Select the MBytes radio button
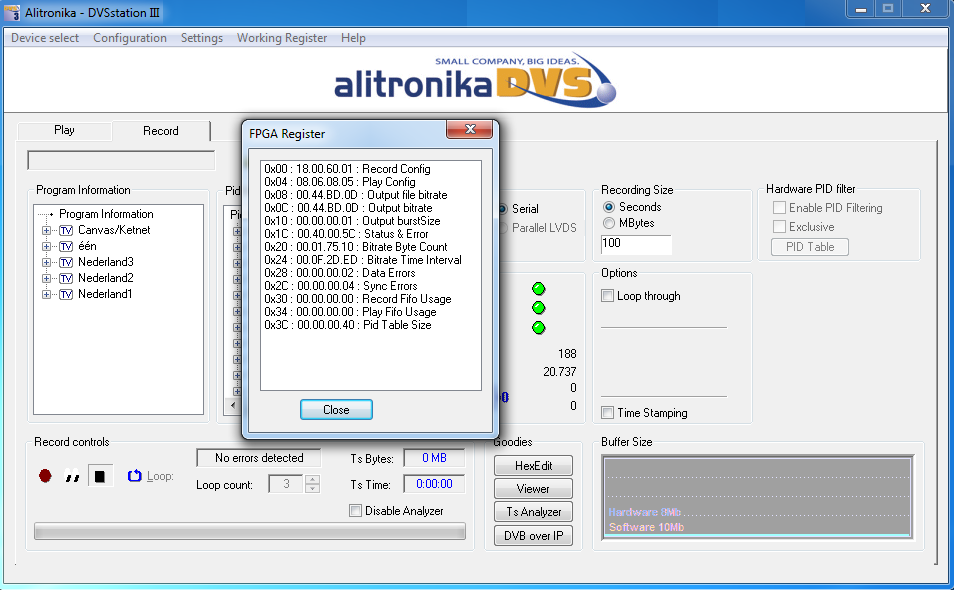Viewport: 954px width, 590px height. click(x=609, y=224)
